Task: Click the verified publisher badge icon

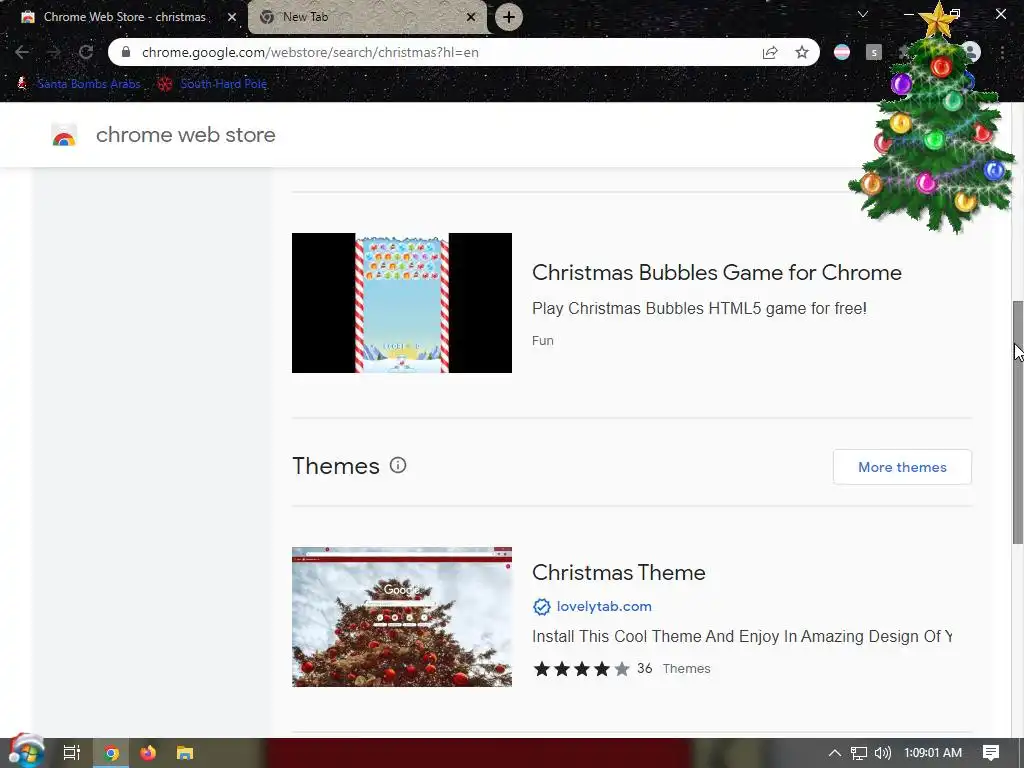Action: pyautogui.click(x=541, y=607)
